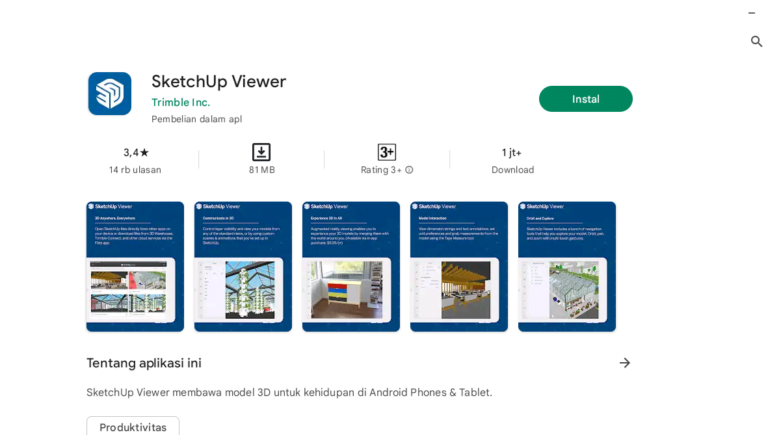Viewport: 768px width, 435px height.
Task: View the 'Model Interaction' screenshot
Action: click(x=459, y=266)
